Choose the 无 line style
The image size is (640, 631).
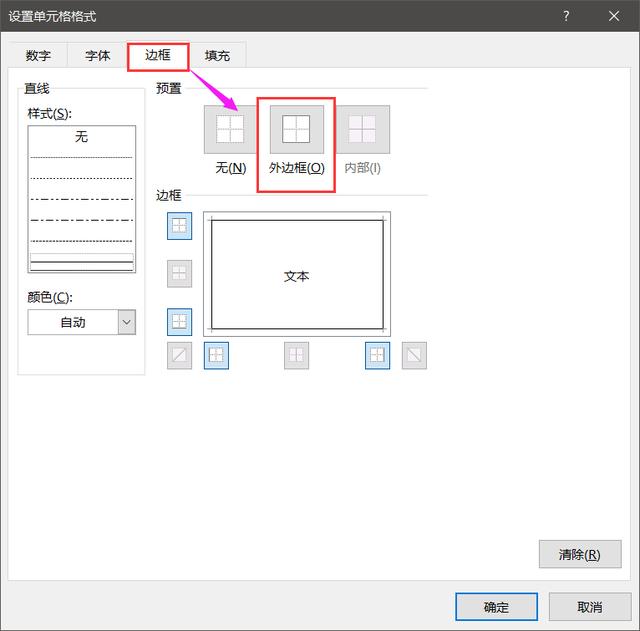(x=82, y=136)
